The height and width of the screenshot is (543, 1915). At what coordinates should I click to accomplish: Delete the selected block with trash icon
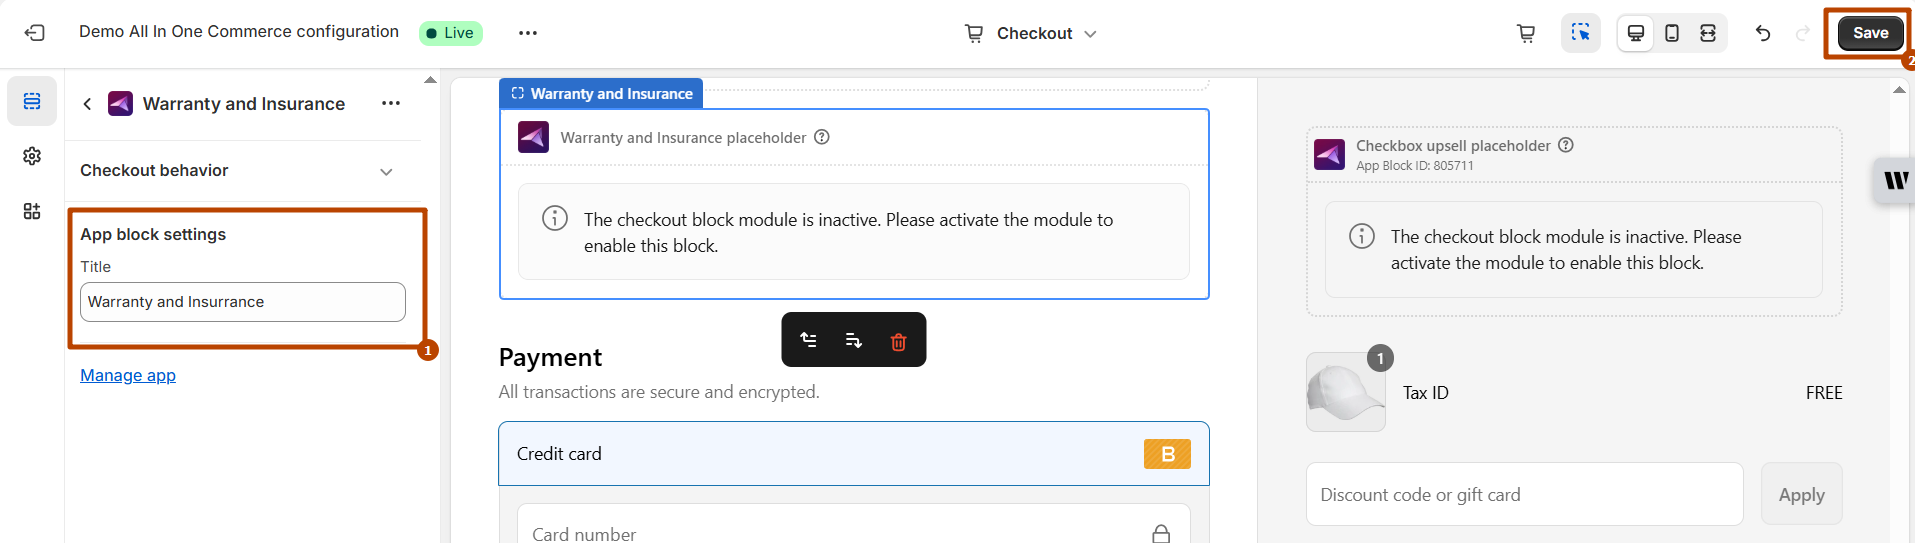(898, 341)
